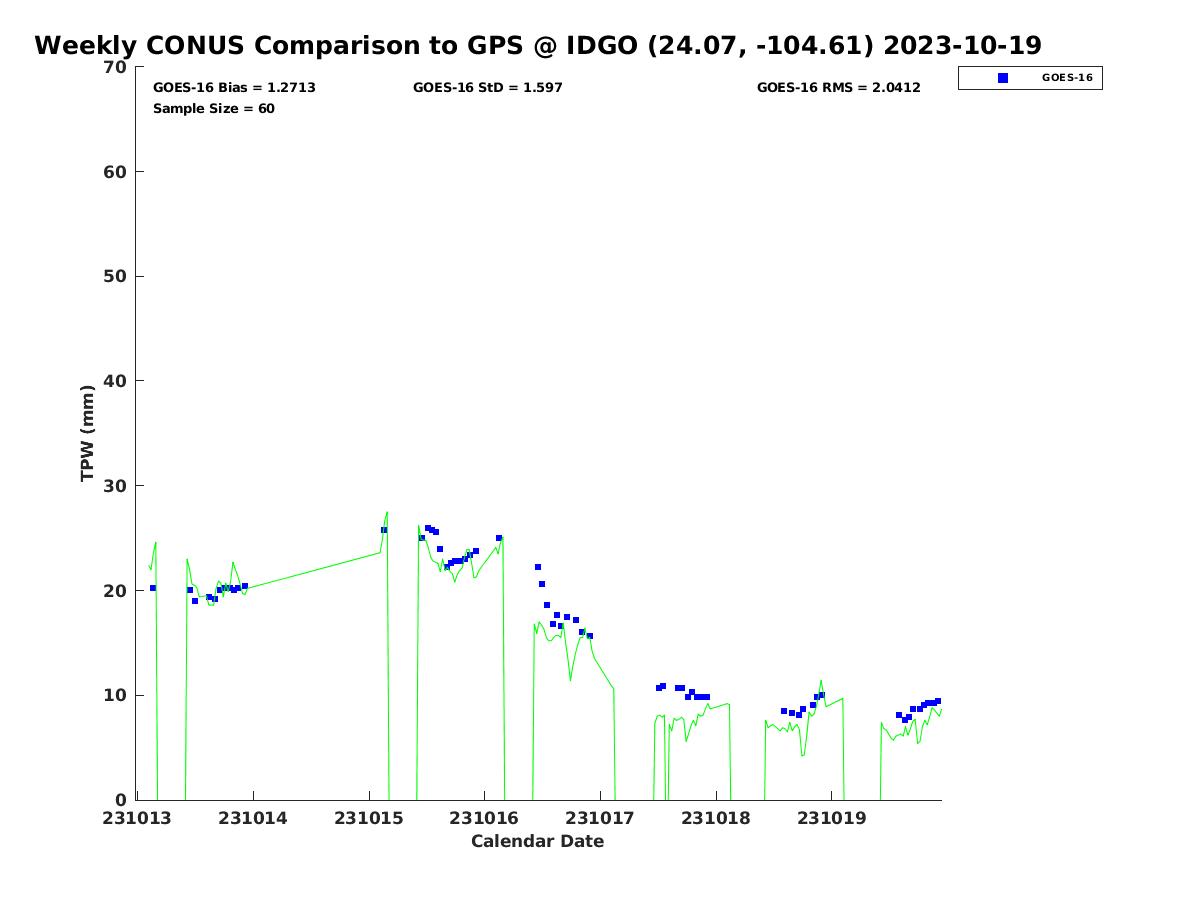Click the GOES-16 StD = 1.597 statistic
The width and height of the screenshot is (1200, 900).
point(488,88)
